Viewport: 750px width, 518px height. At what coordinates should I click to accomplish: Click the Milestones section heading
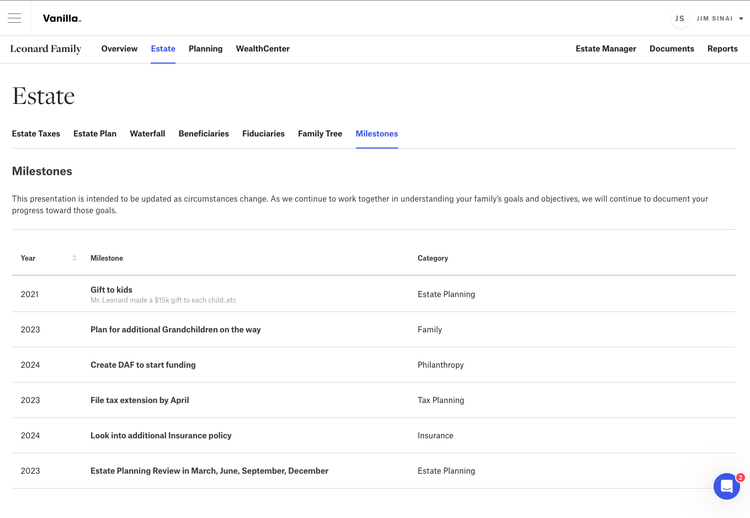(x=42, y=171)
